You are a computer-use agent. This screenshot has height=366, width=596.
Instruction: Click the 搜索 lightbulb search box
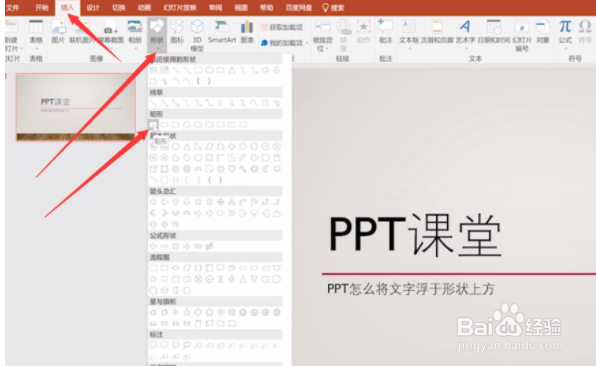point(333,7)
